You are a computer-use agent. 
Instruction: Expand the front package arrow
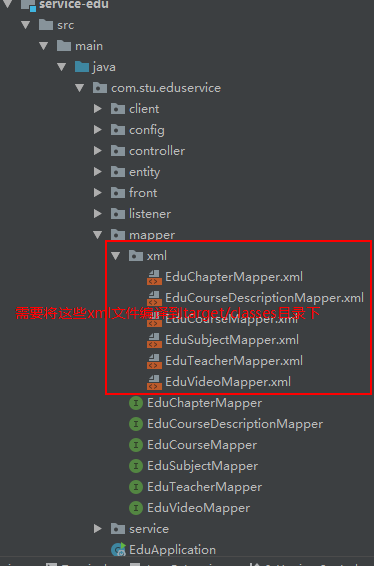coord(98,192)
